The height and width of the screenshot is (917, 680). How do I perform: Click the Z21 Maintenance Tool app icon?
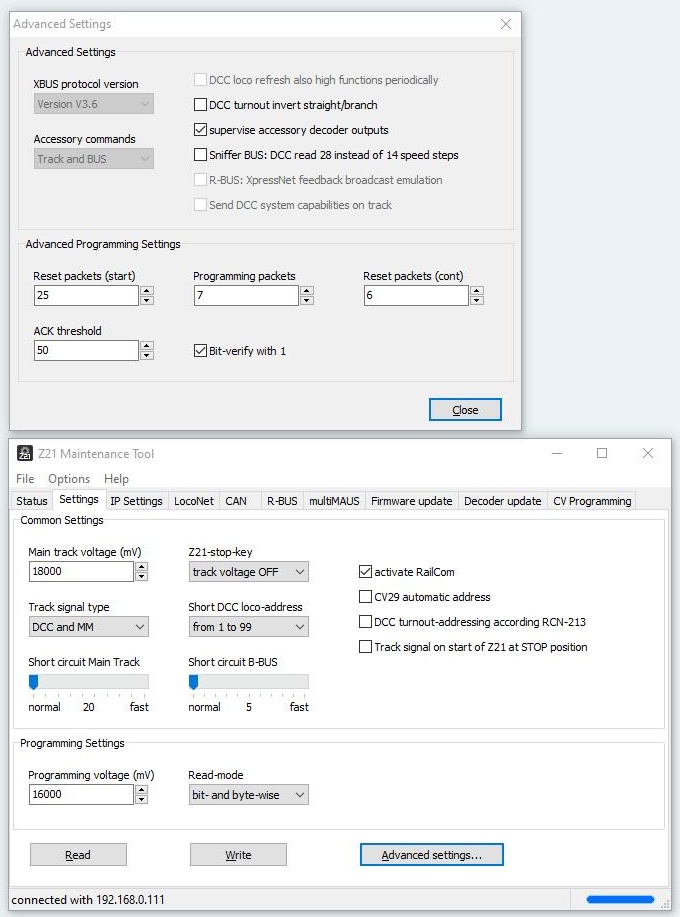[25, 453]
